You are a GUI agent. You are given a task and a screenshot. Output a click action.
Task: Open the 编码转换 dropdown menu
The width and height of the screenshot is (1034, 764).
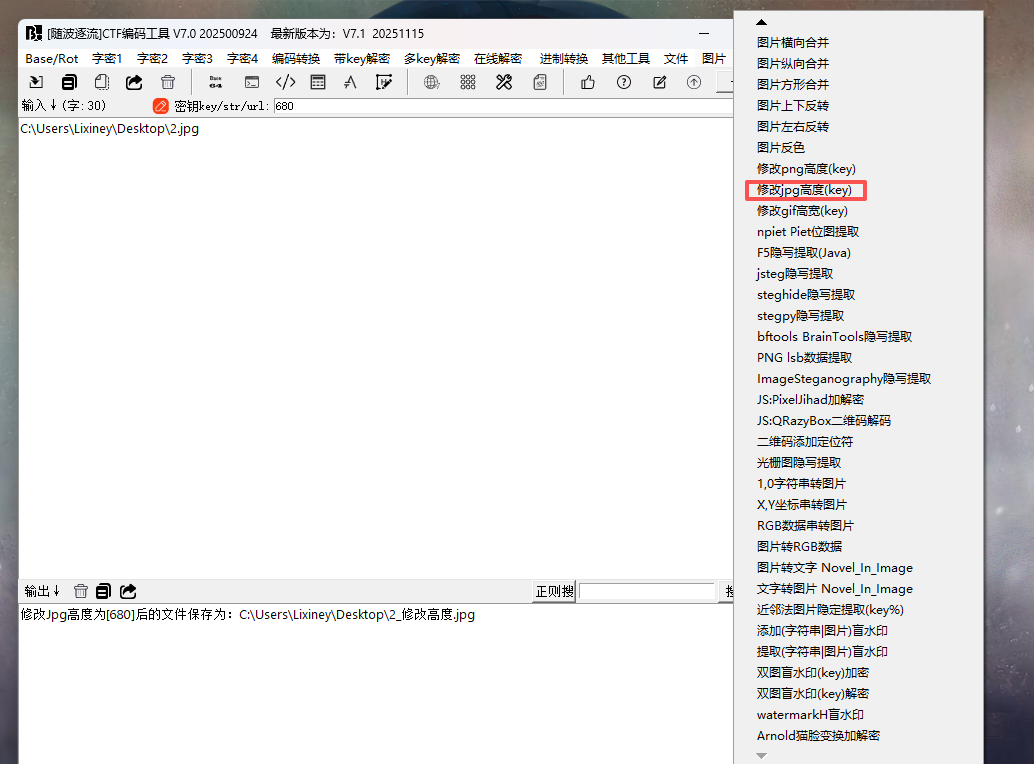pos(296,59)
